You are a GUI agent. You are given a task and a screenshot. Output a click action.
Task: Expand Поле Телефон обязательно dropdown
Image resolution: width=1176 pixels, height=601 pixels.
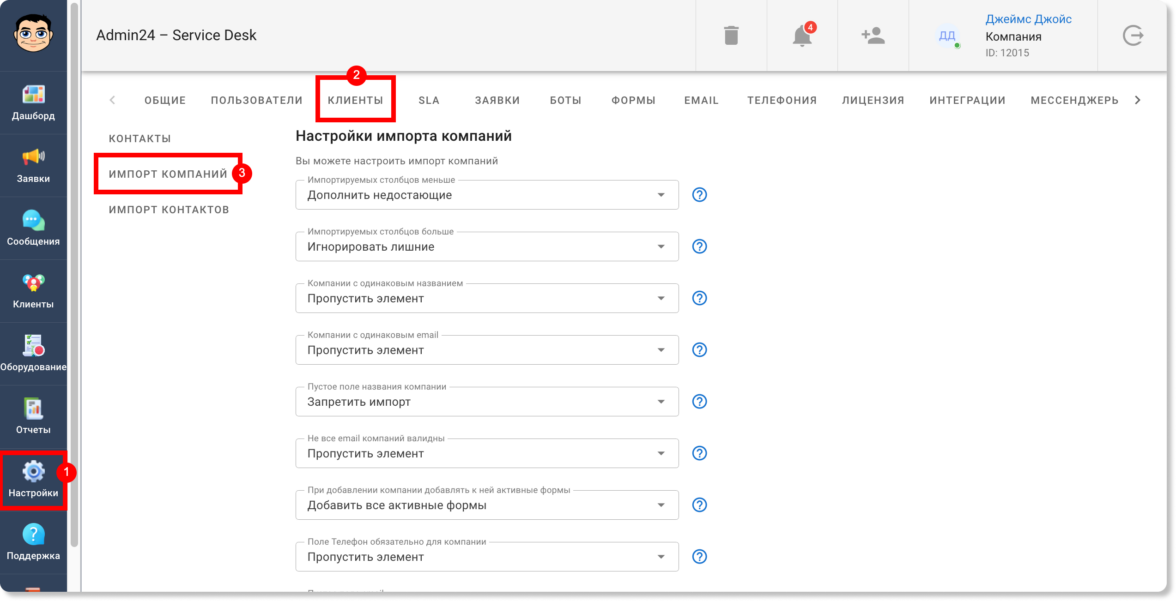tap(487, 557)
